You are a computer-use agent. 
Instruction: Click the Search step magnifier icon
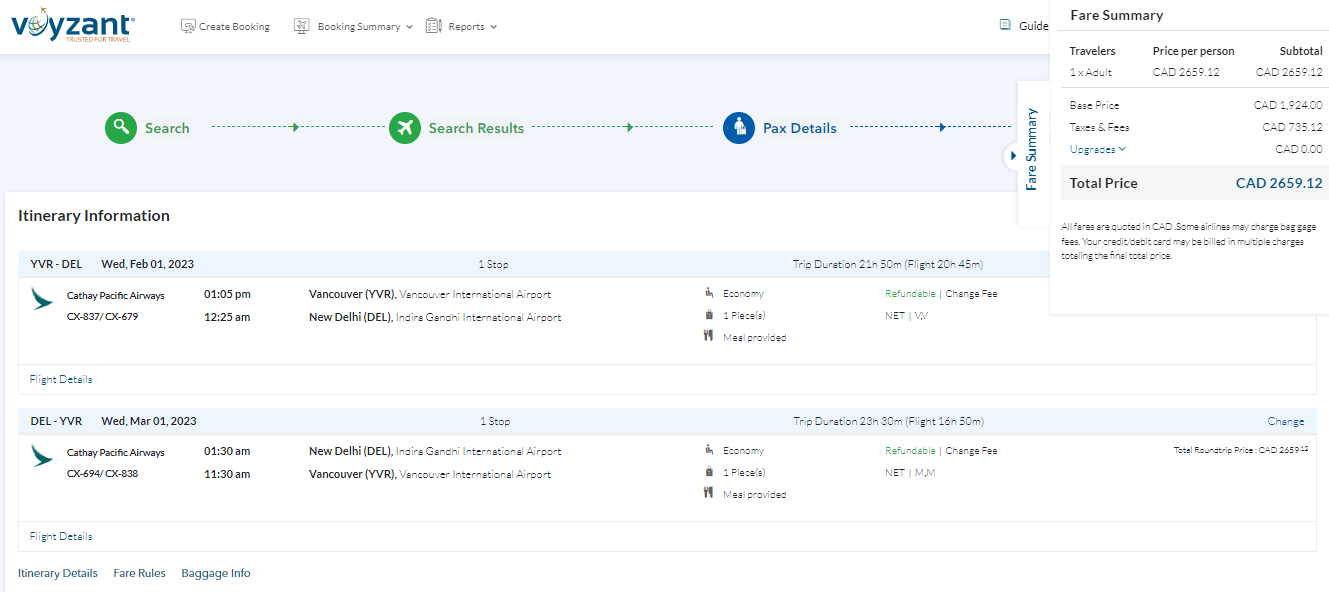coord(121,128)
